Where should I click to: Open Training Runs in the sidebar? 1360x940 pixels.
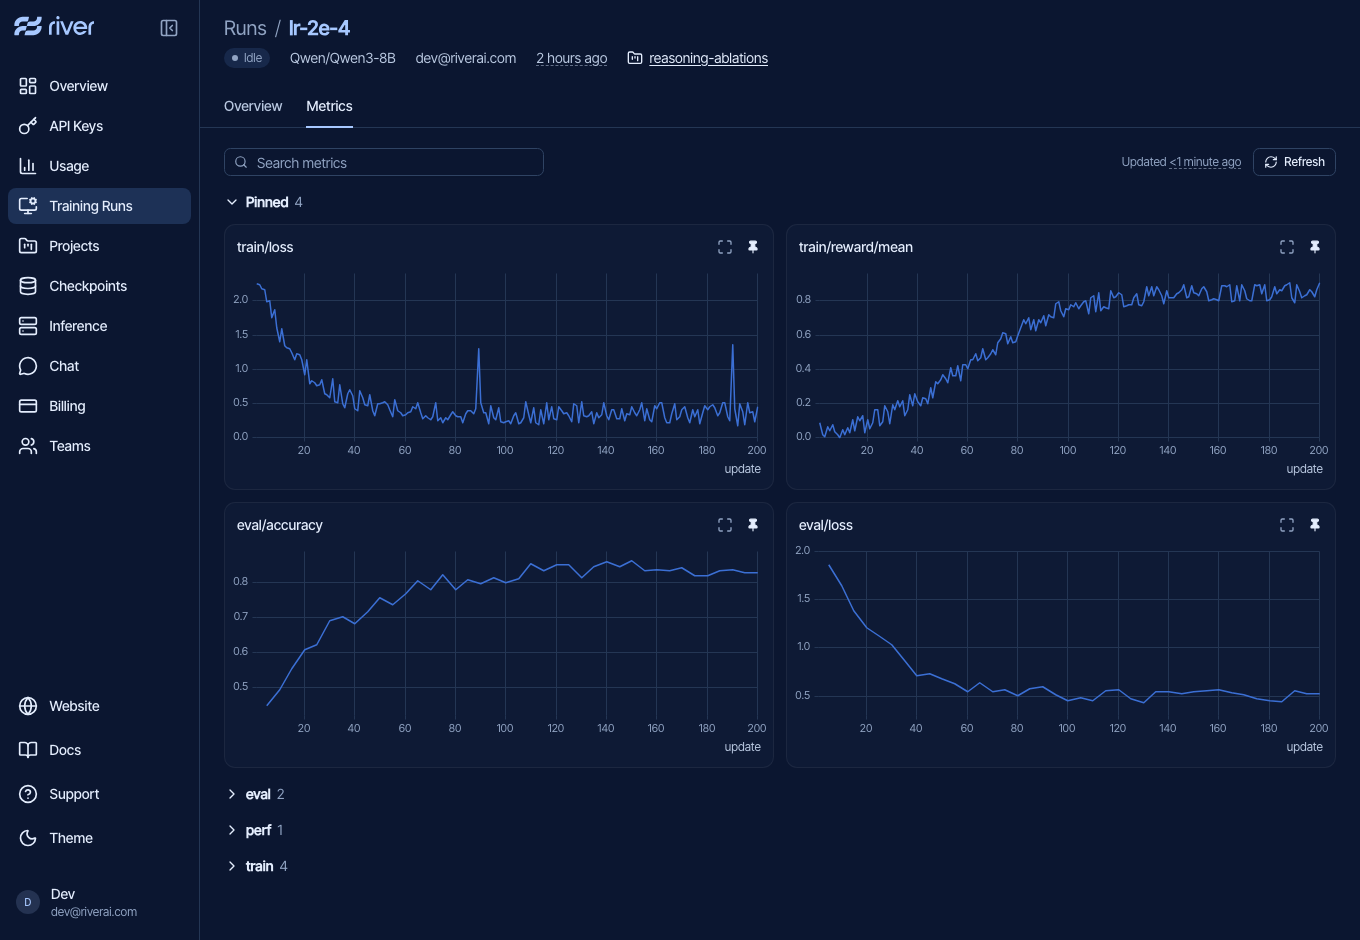[99, 206]
